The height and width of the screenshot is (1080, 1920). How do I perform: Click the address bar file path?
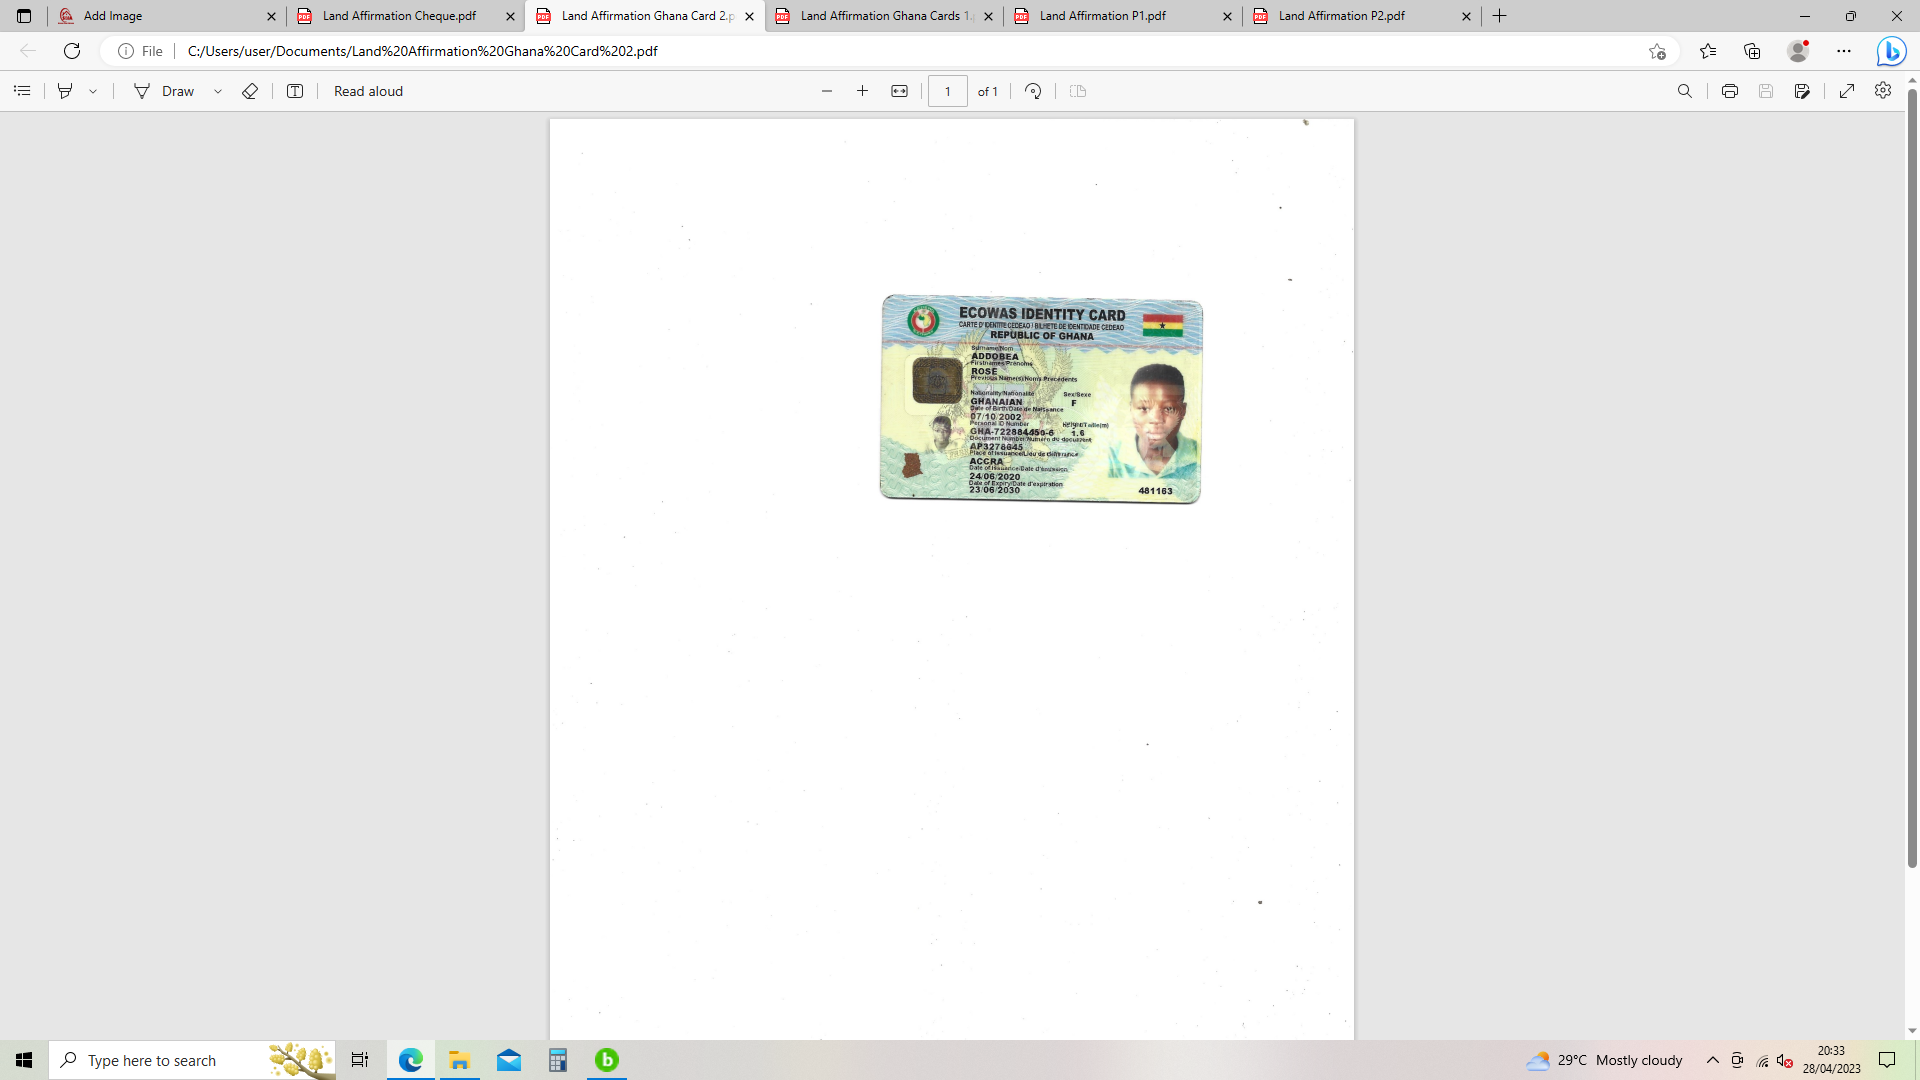[x=422, y=51]
